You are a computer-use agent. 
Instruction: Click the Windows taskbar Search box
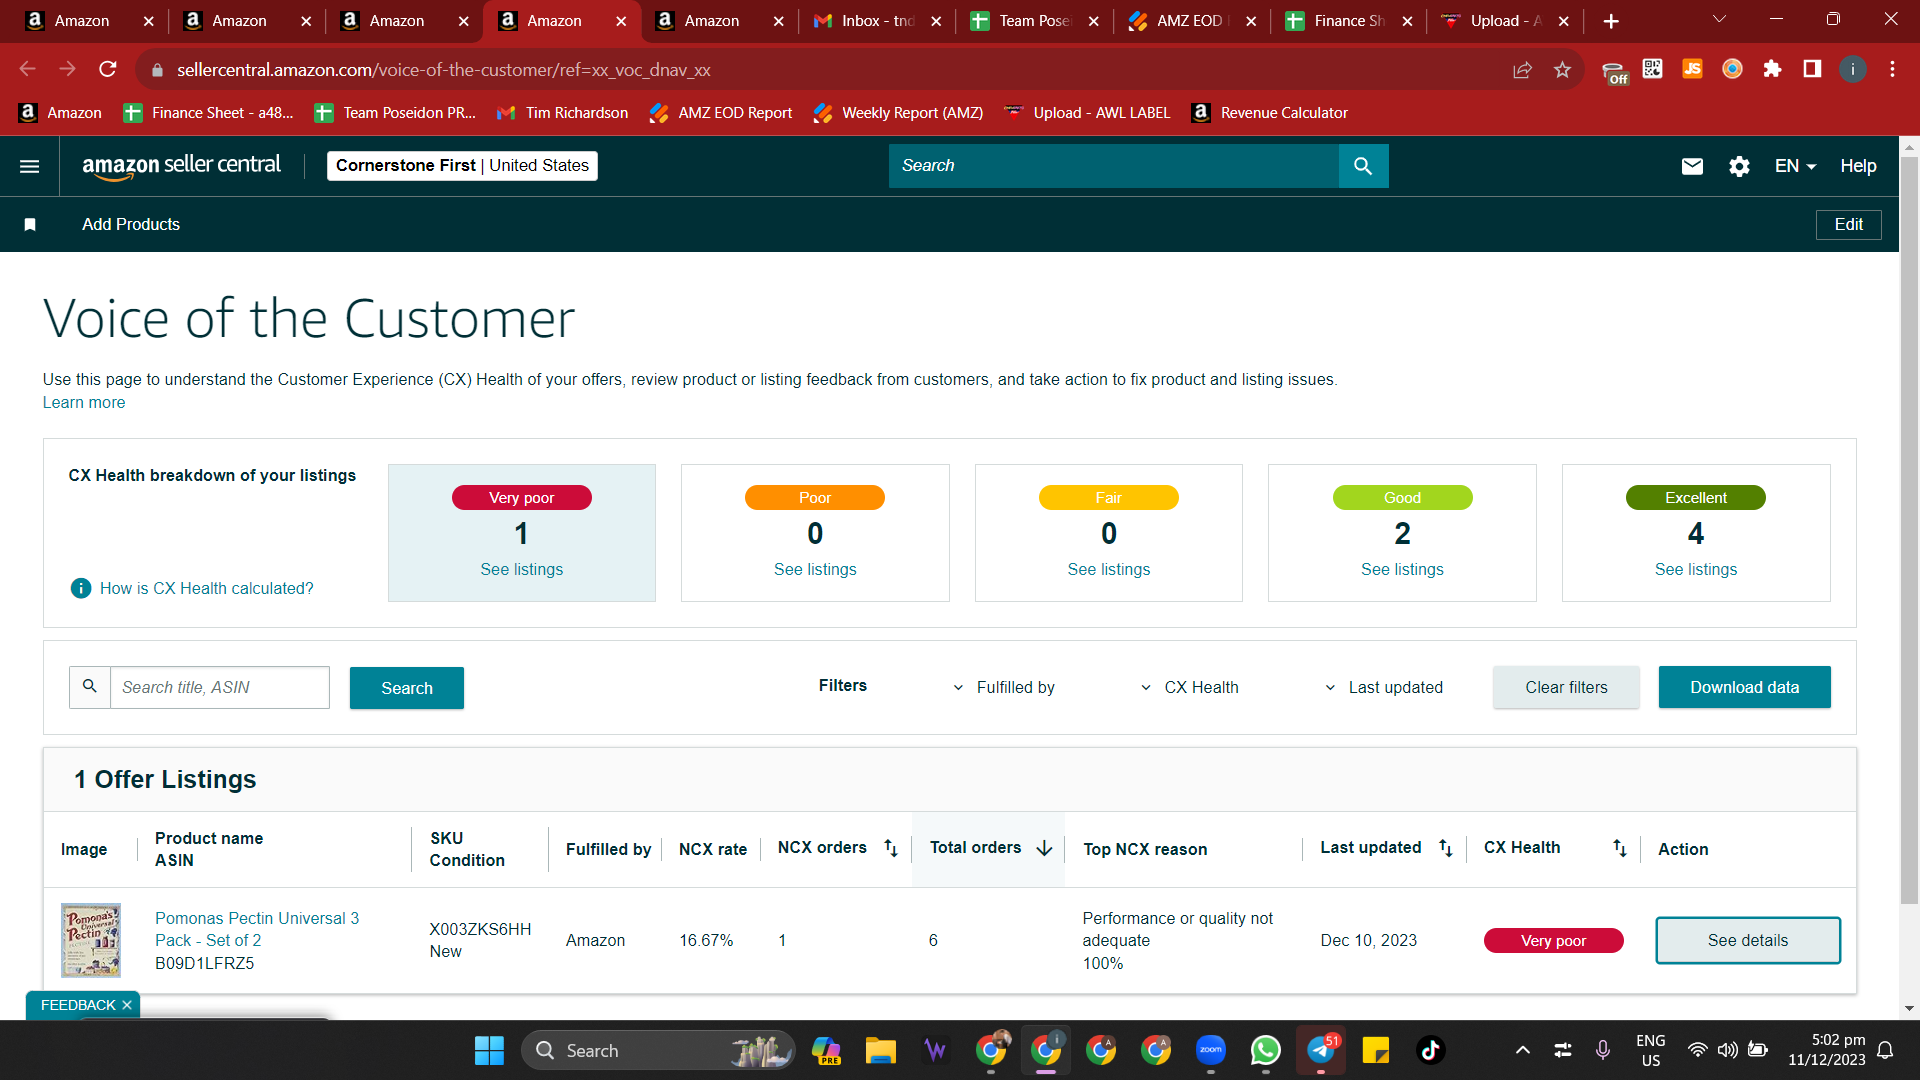(658, 1050)
